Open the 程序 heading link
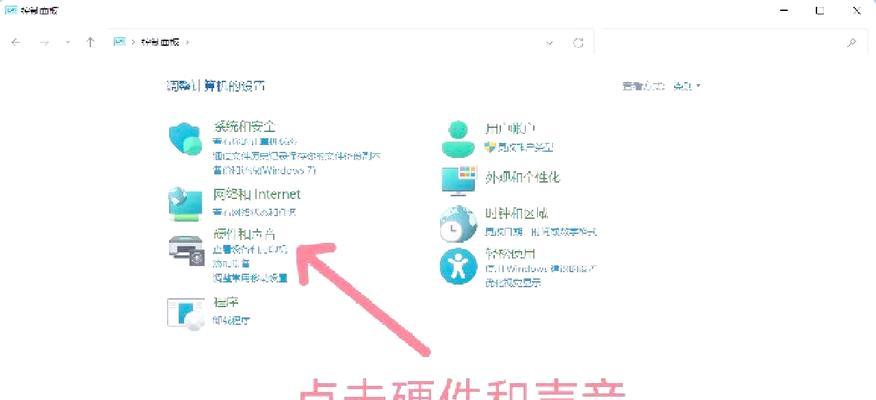The width and height of the screenshot is (876, 400). pos(226,303)
